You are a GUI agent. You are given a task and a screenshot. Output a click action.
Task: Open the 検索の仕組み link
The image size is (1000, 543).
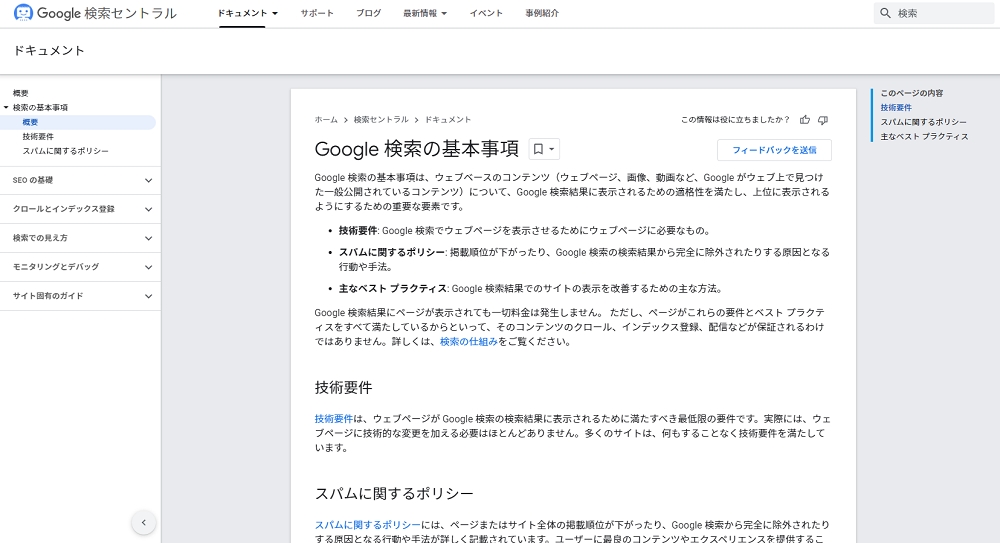469,341
